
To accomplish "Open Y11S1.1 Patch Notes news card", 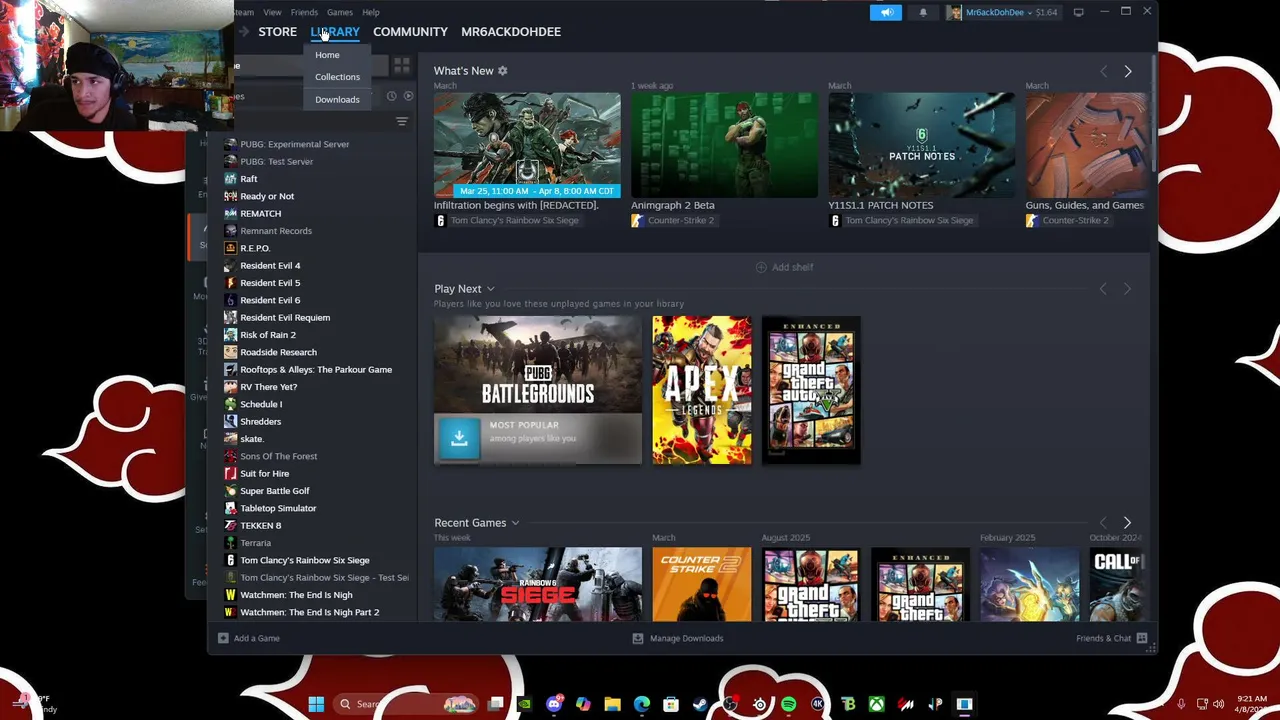I will click(921, 145).
